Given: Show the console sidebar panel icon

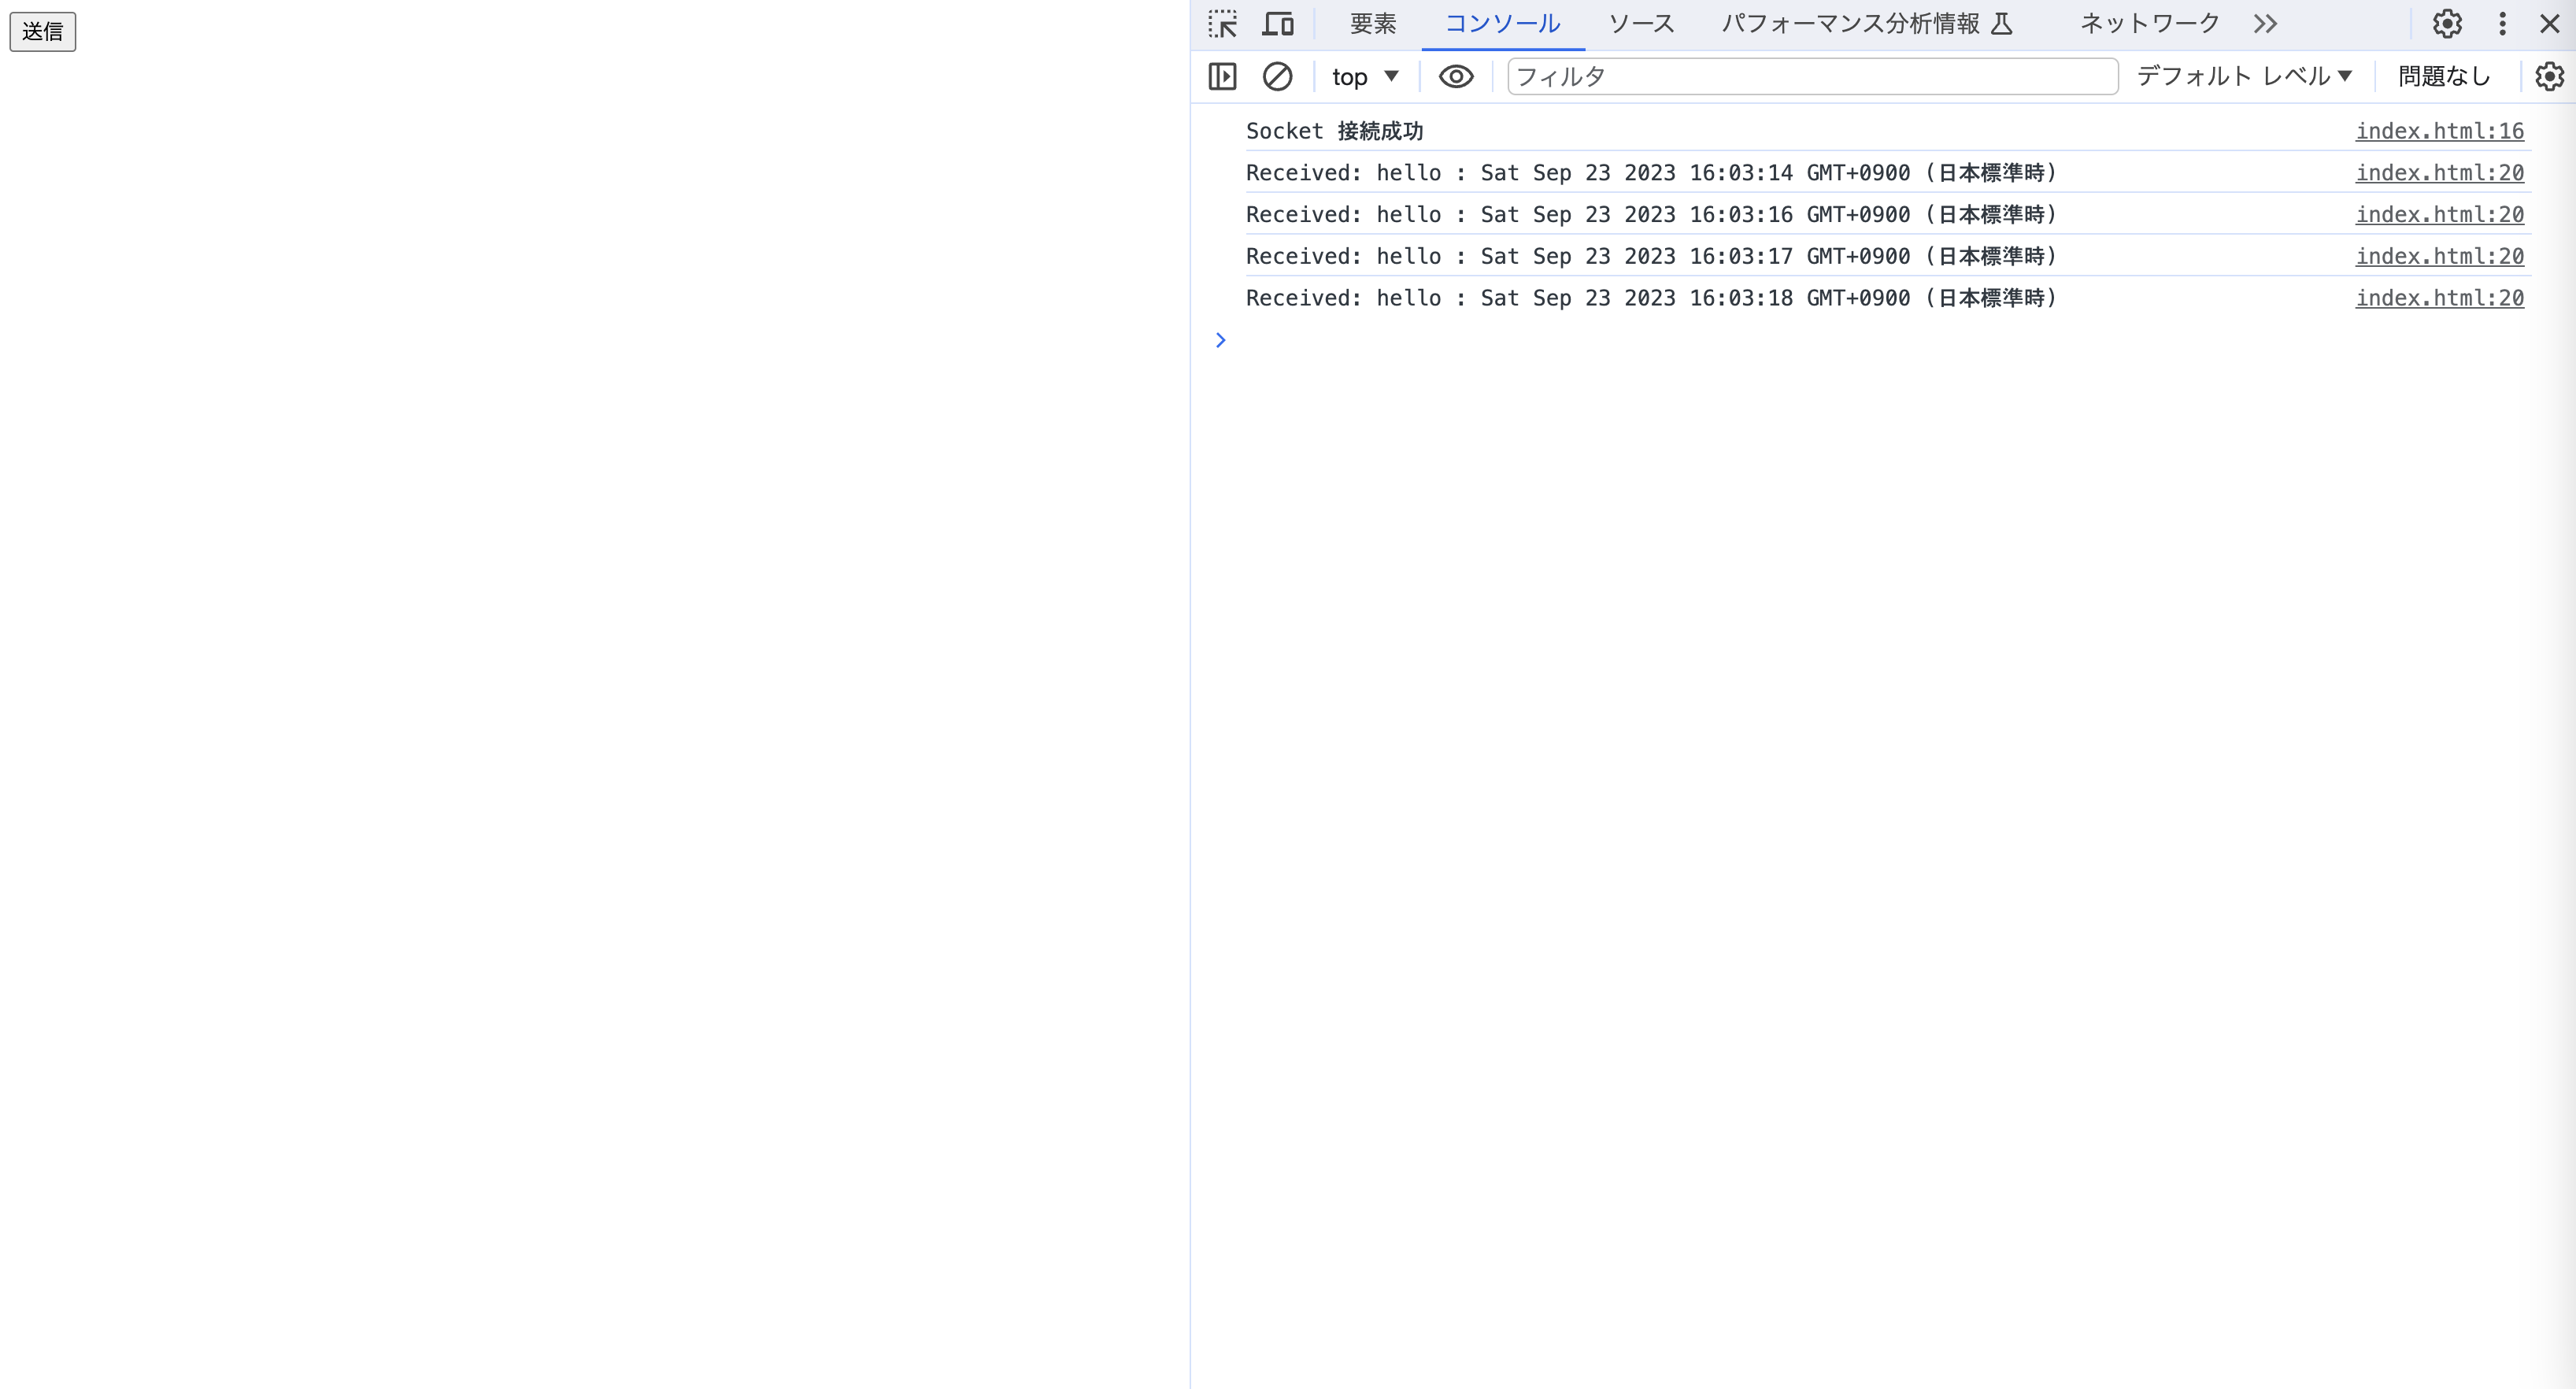Looking at the screenshot, I should (1222, 76).
